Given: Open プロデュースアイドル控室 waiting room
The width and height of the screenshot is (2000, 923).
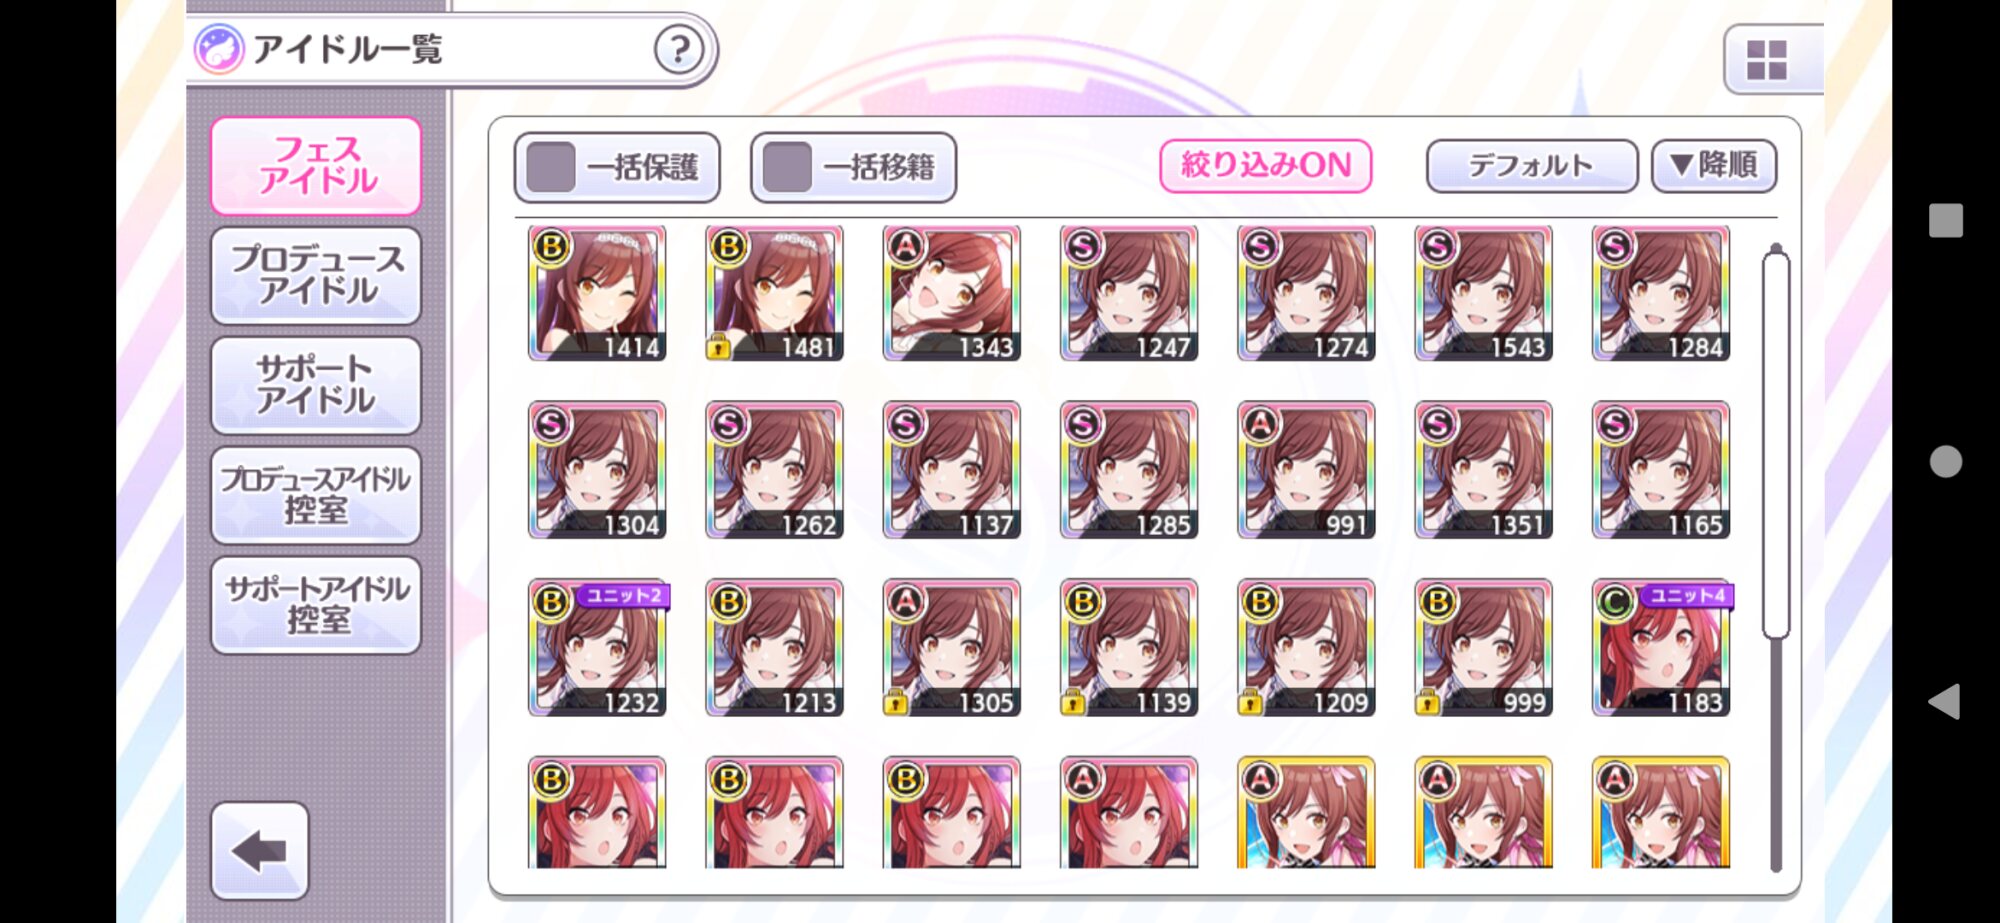Looking at the screenshot, I should [316, 495].
